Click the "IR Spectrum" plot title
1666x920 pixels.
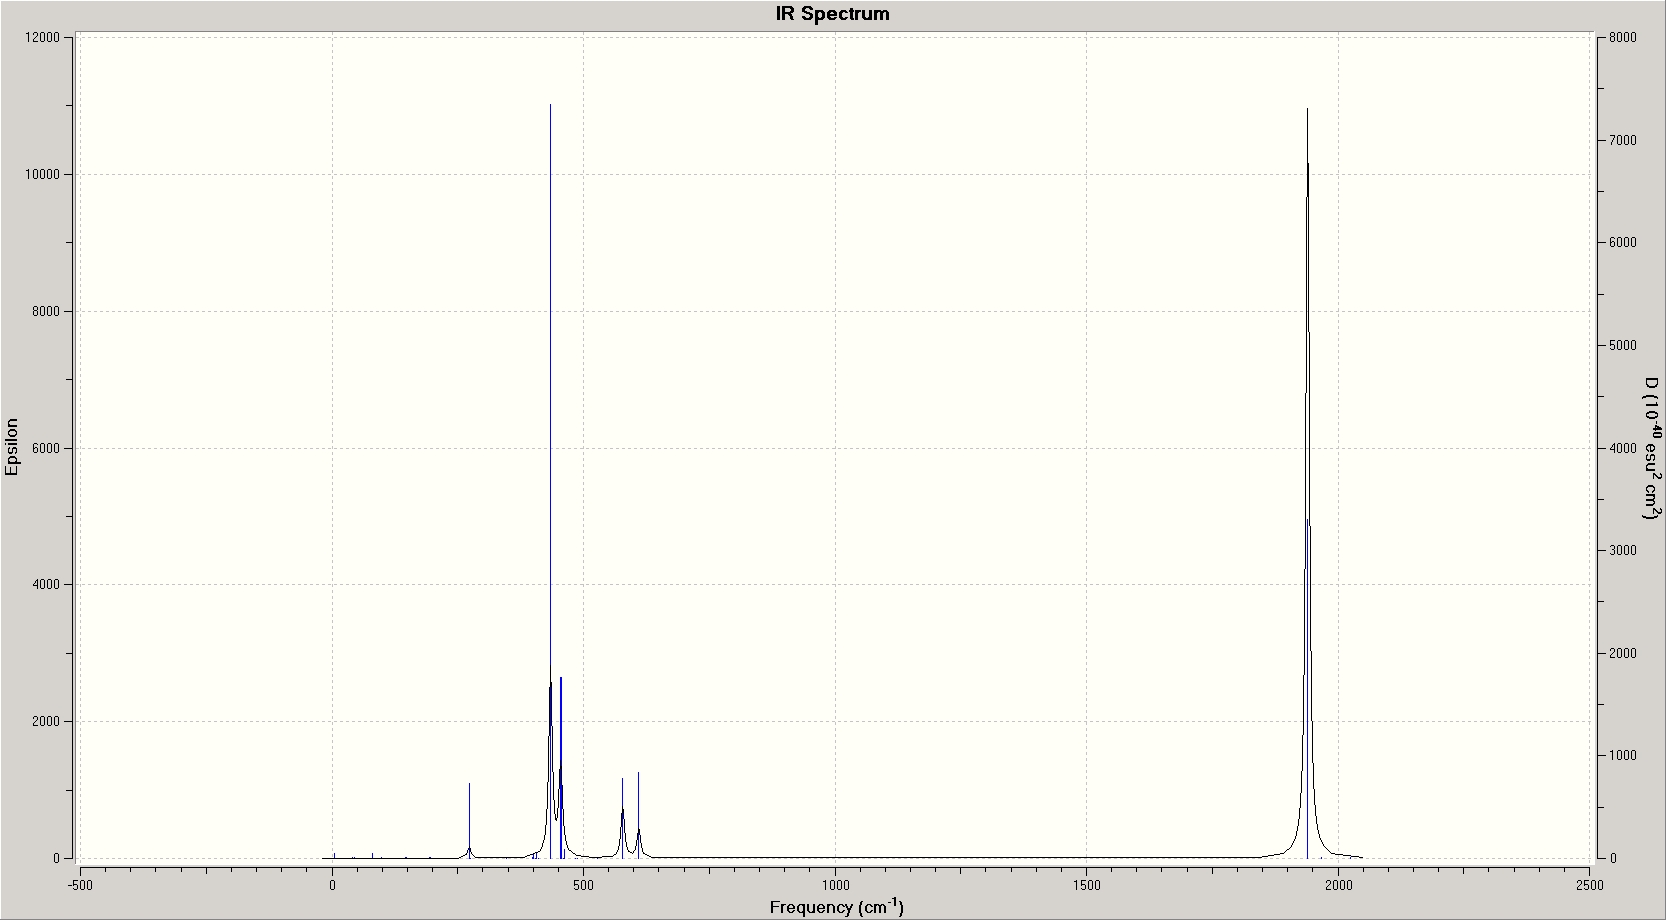click(x=832, y=14)
